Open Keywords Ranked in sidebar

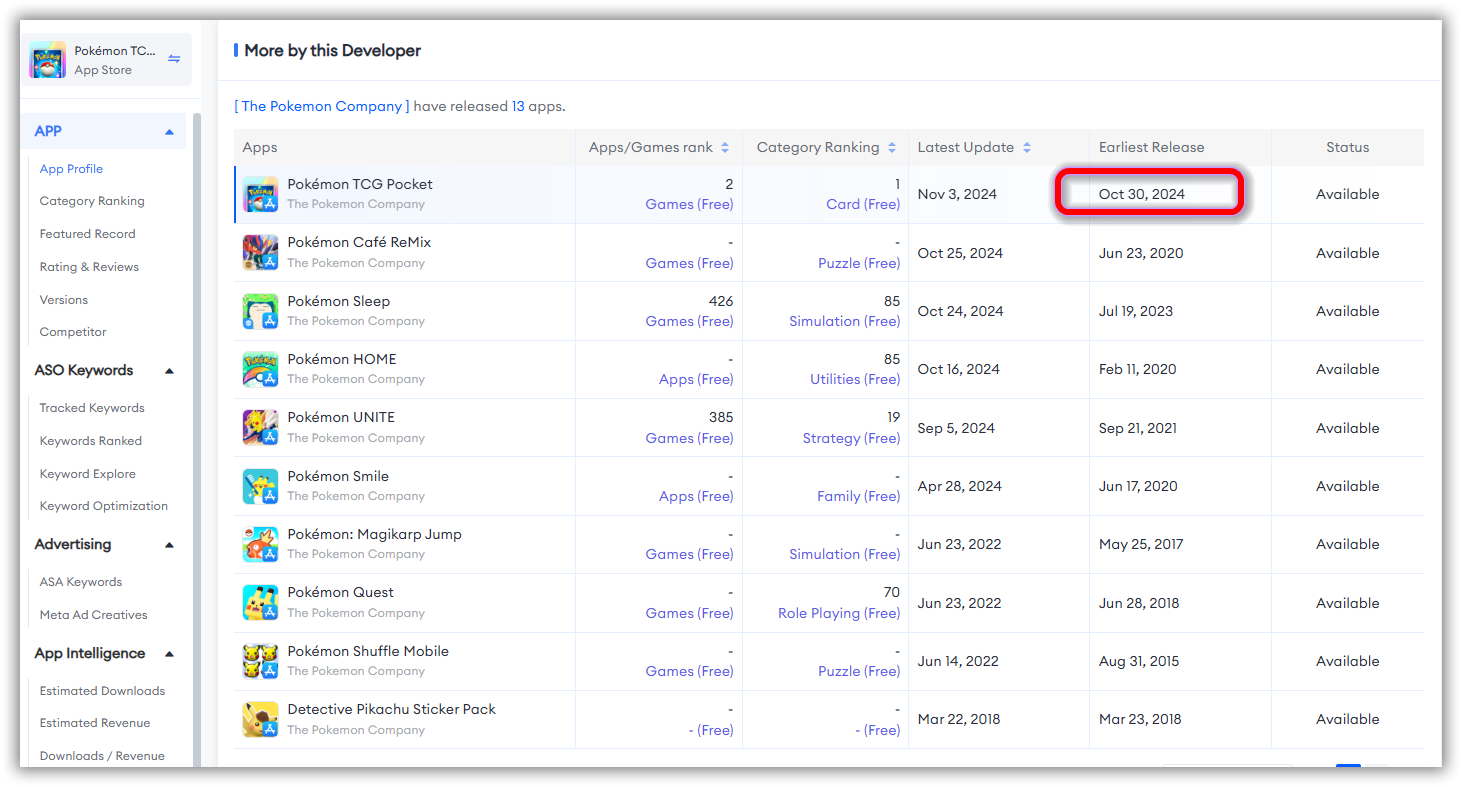[91, 441]
